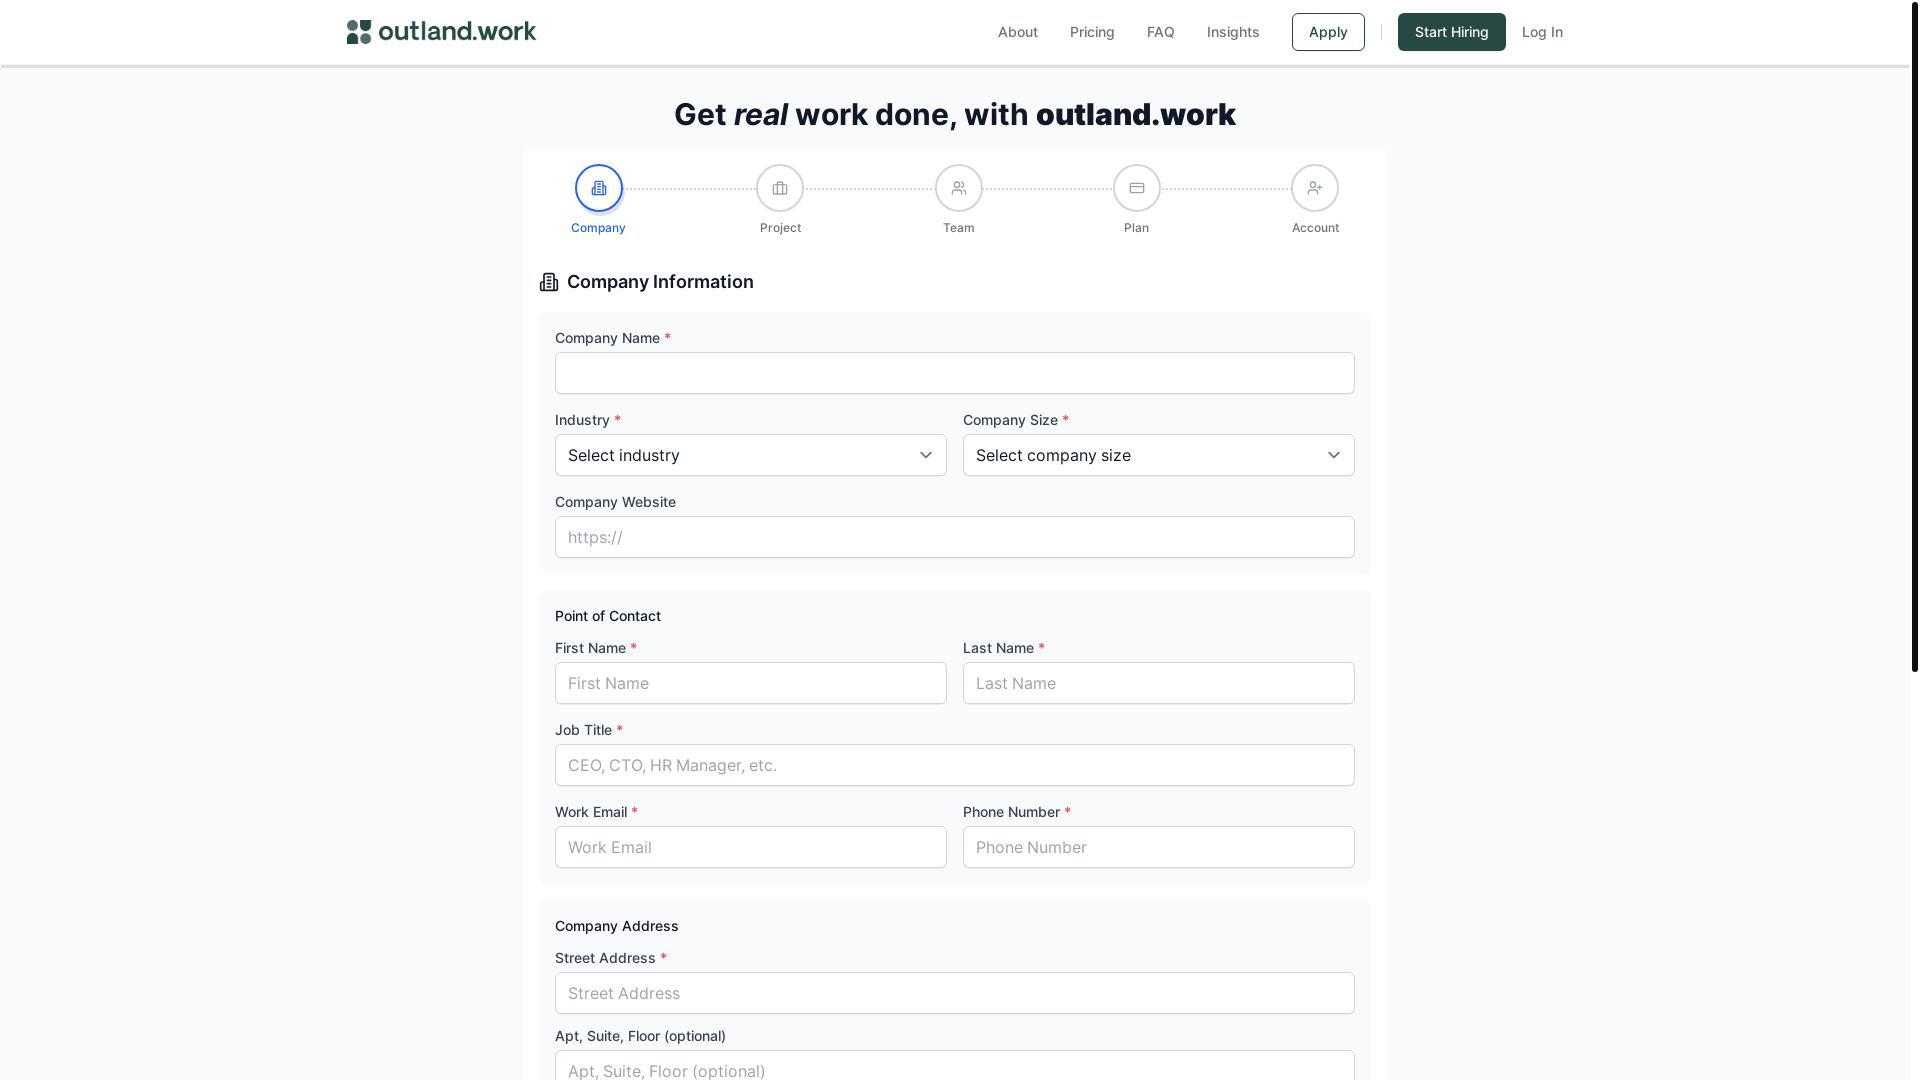
Task: Click the Company Information heading text
Action: coord(660,282)
